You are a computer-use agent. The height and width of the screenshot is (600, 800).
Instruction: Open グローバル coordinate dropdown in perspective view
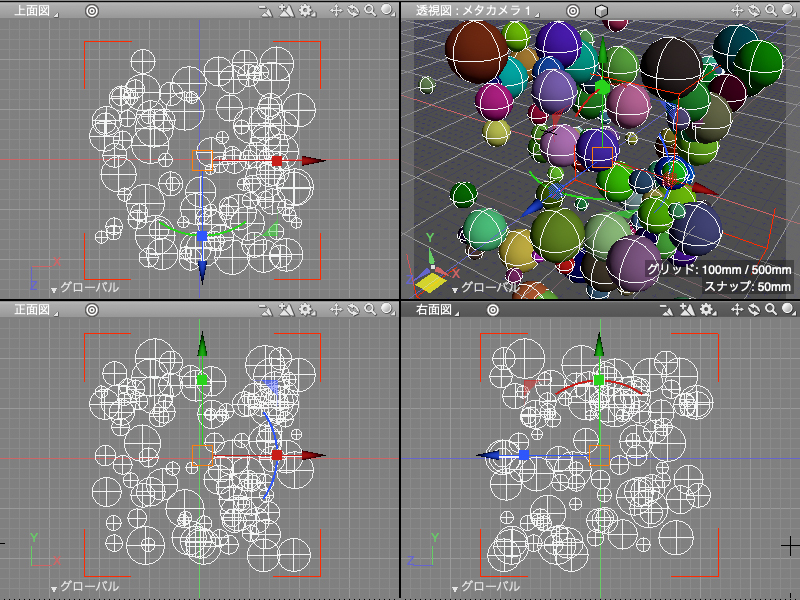(x=486, y=287)
